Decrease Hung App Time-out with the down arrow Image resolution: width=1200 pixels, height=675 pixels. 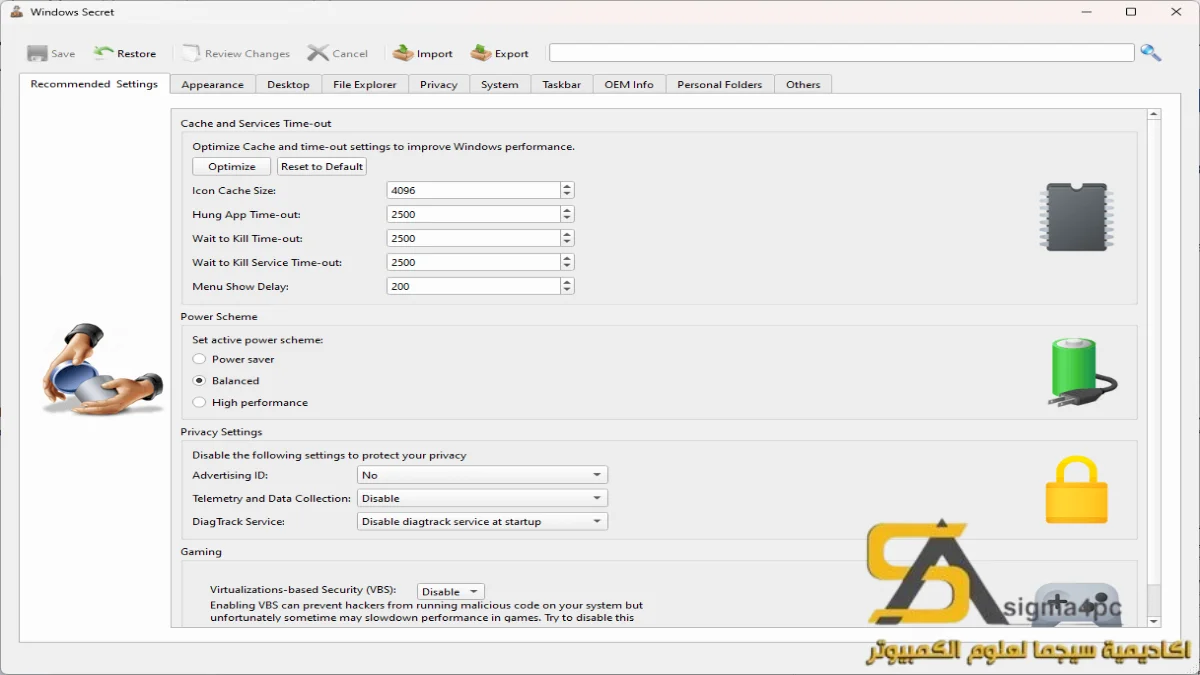pos(567,218)
